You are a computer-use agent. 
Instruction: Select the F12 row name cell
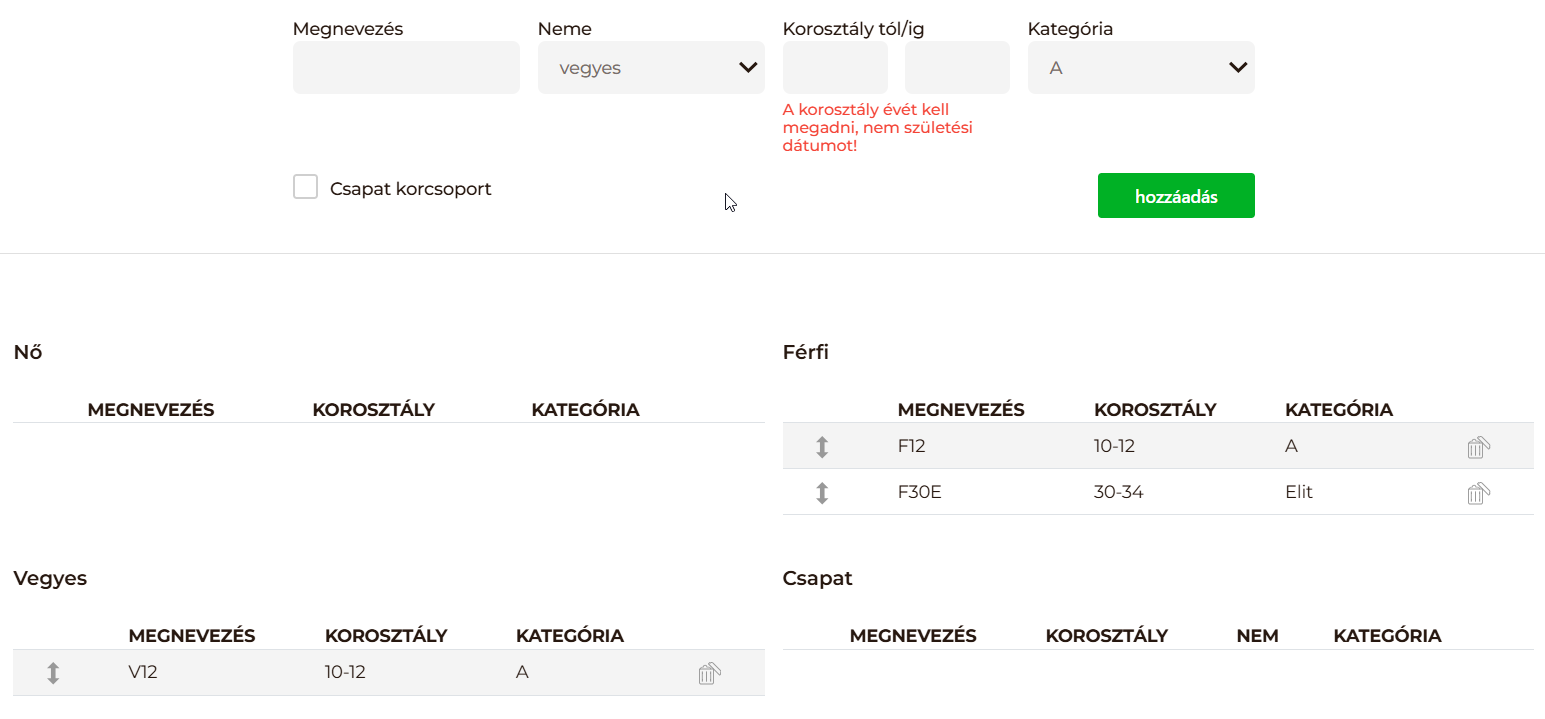912,446
